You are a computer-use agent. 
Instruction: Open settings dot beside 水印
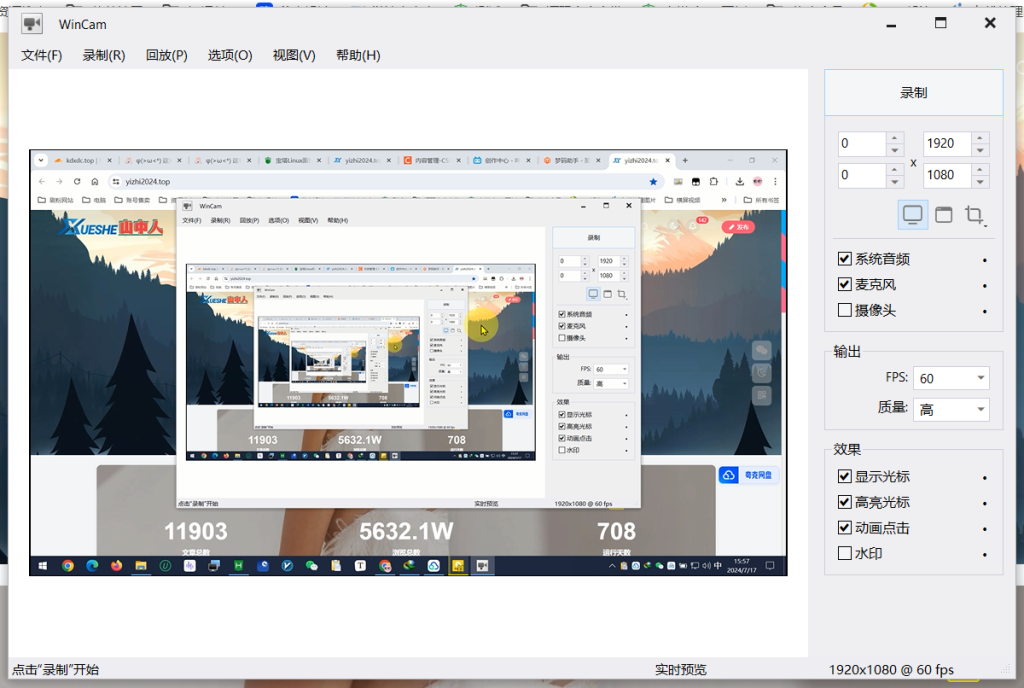pos(985,554)
